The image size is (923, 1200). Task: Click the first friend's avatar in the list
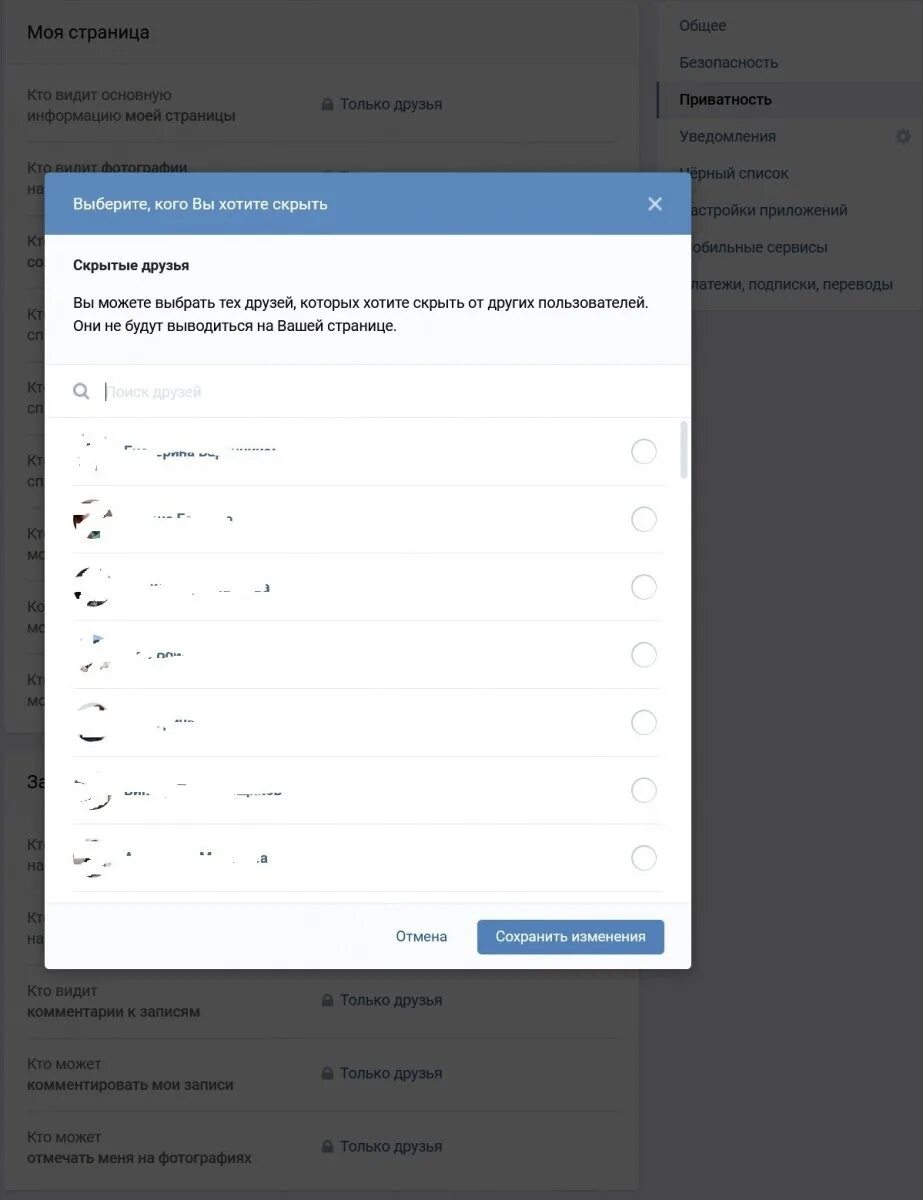pyautogui.click(x=93, y=452)
